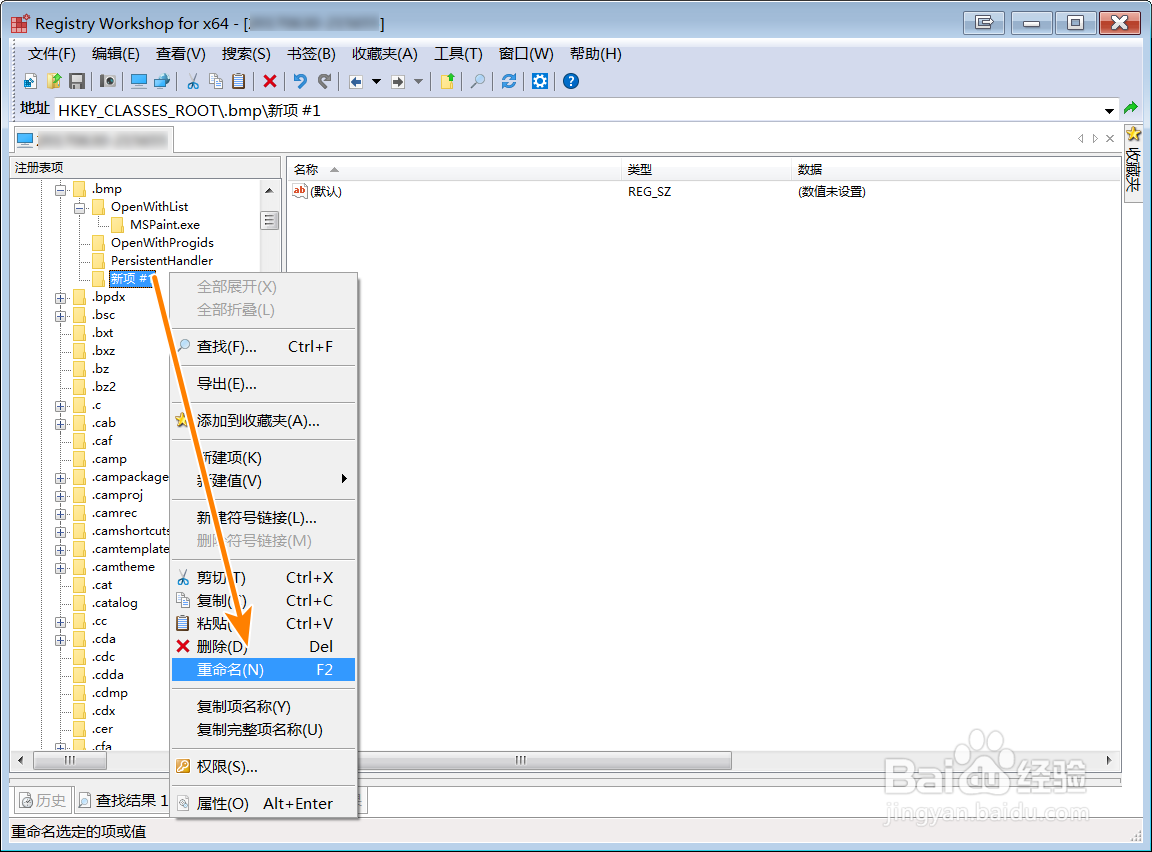Click the save floppy disk icon
The width and height of the screenshot is (1152, 852).
tap(76, 82)
